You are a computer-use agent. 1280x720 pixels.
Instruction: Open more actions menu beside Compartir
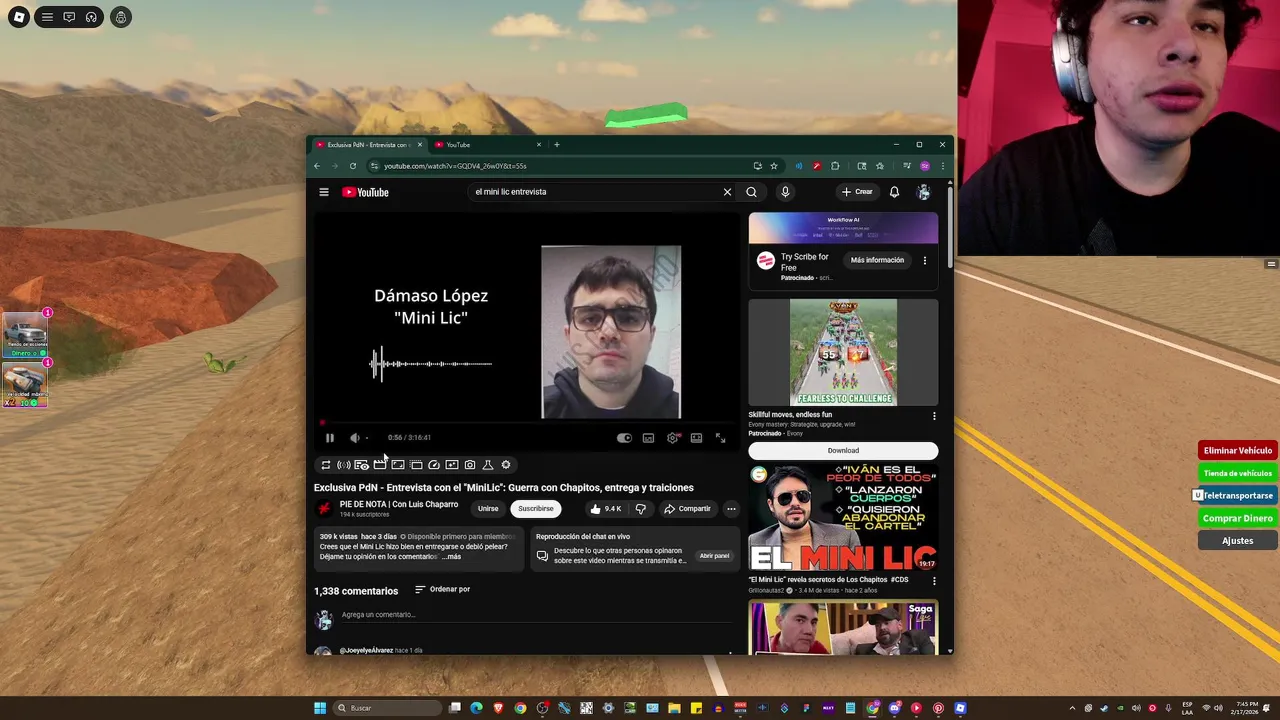point(731,509)
